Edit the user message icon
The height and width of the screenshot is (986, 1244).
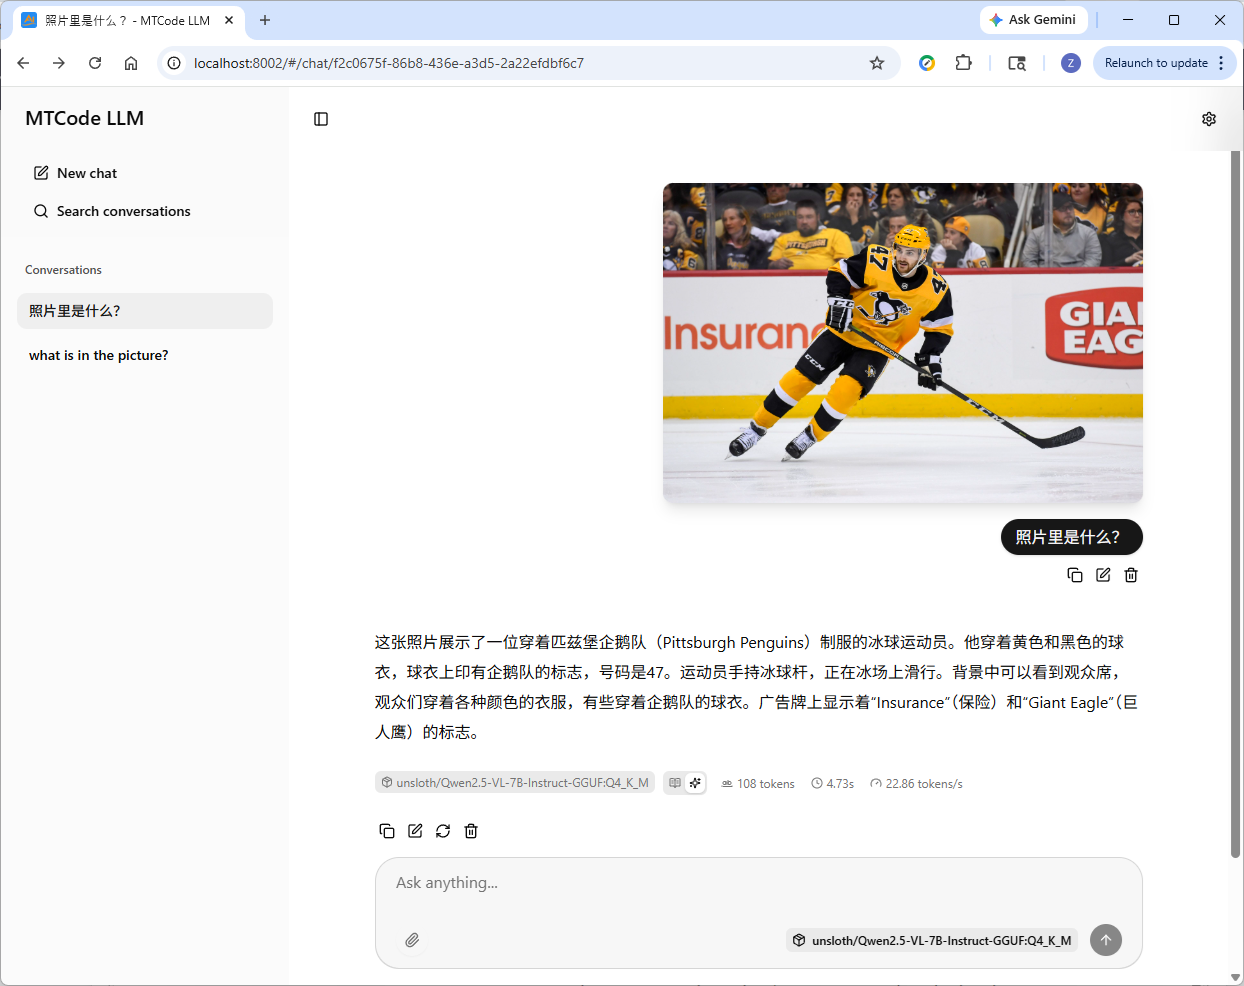[x=1103, y=575]
